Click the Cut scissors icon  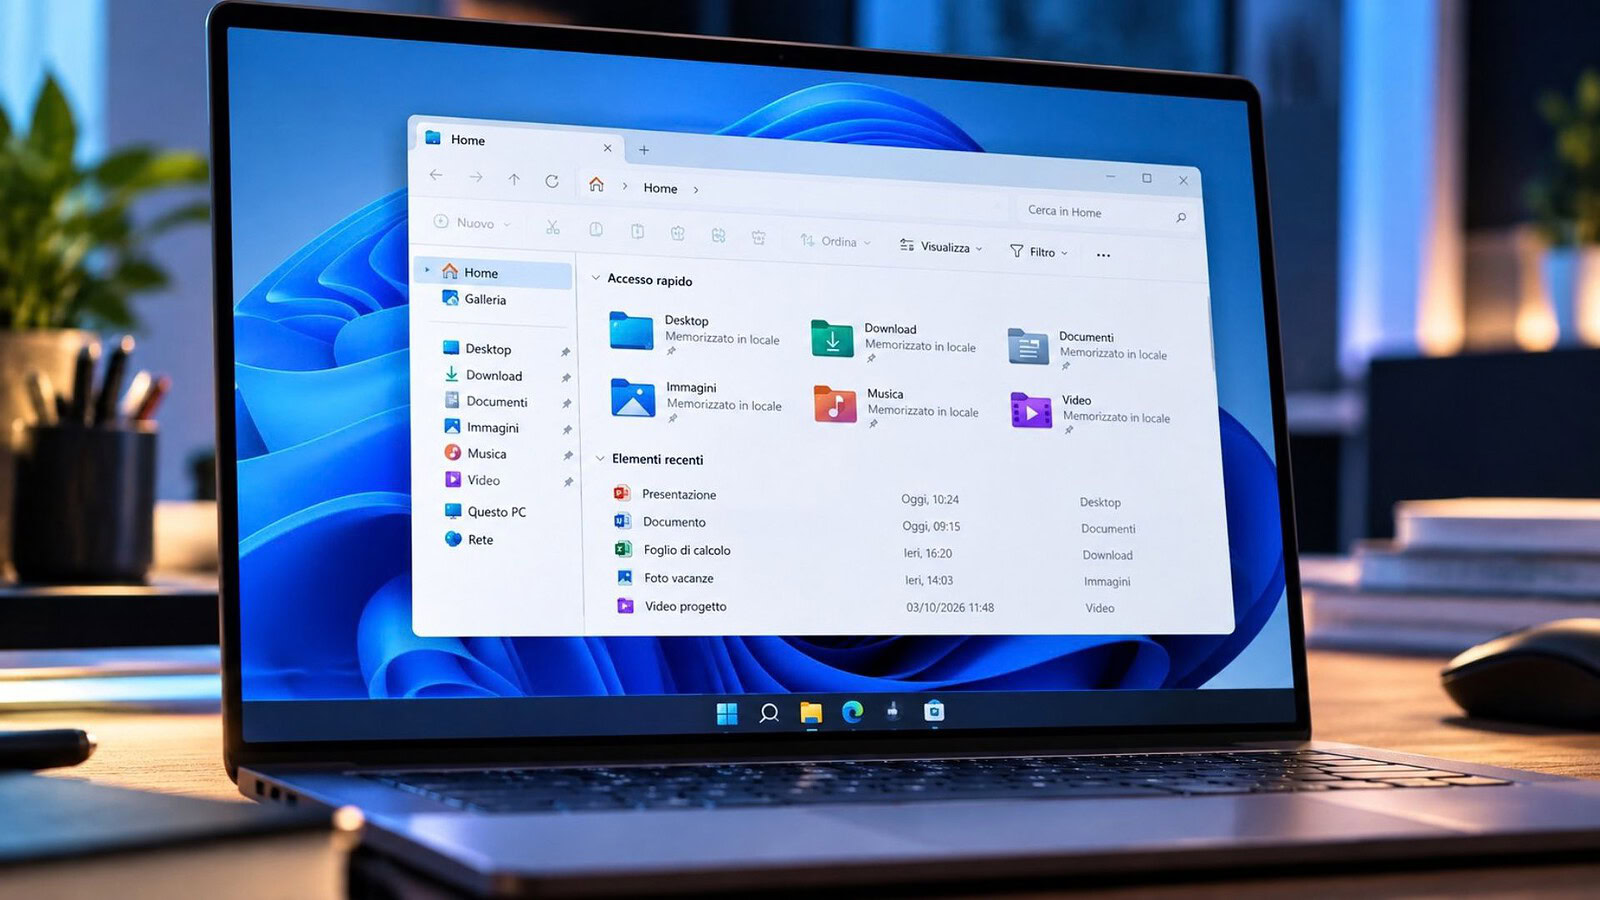[552, 227]
